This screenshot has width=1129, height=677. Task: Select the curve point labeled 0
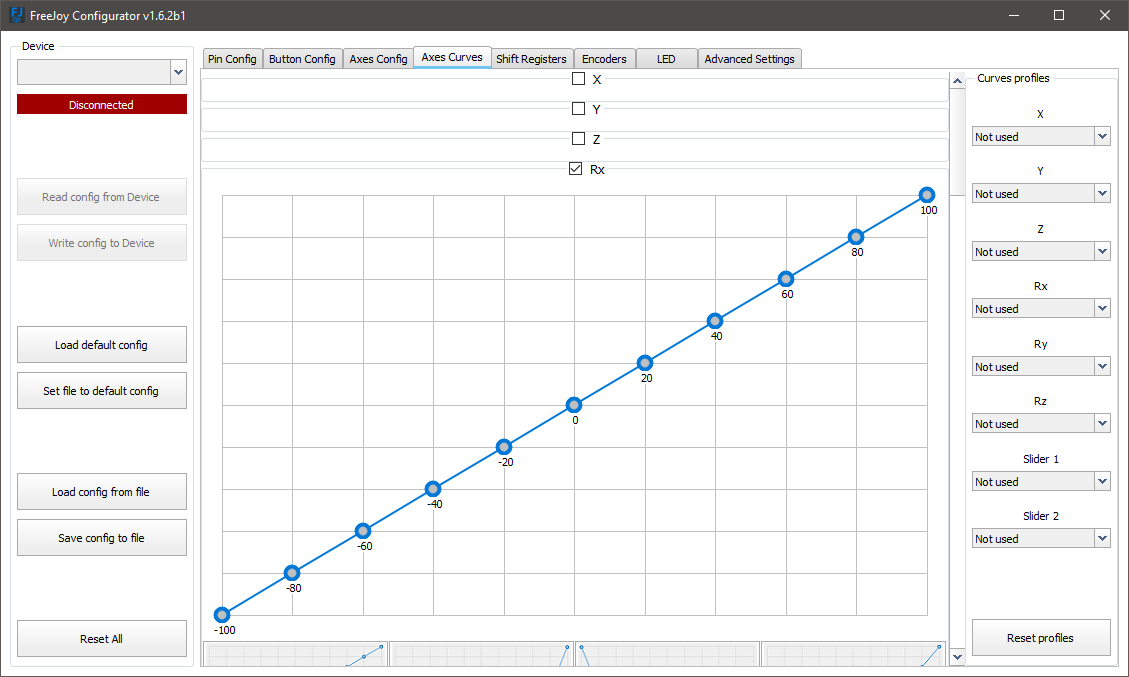point(573,405)
